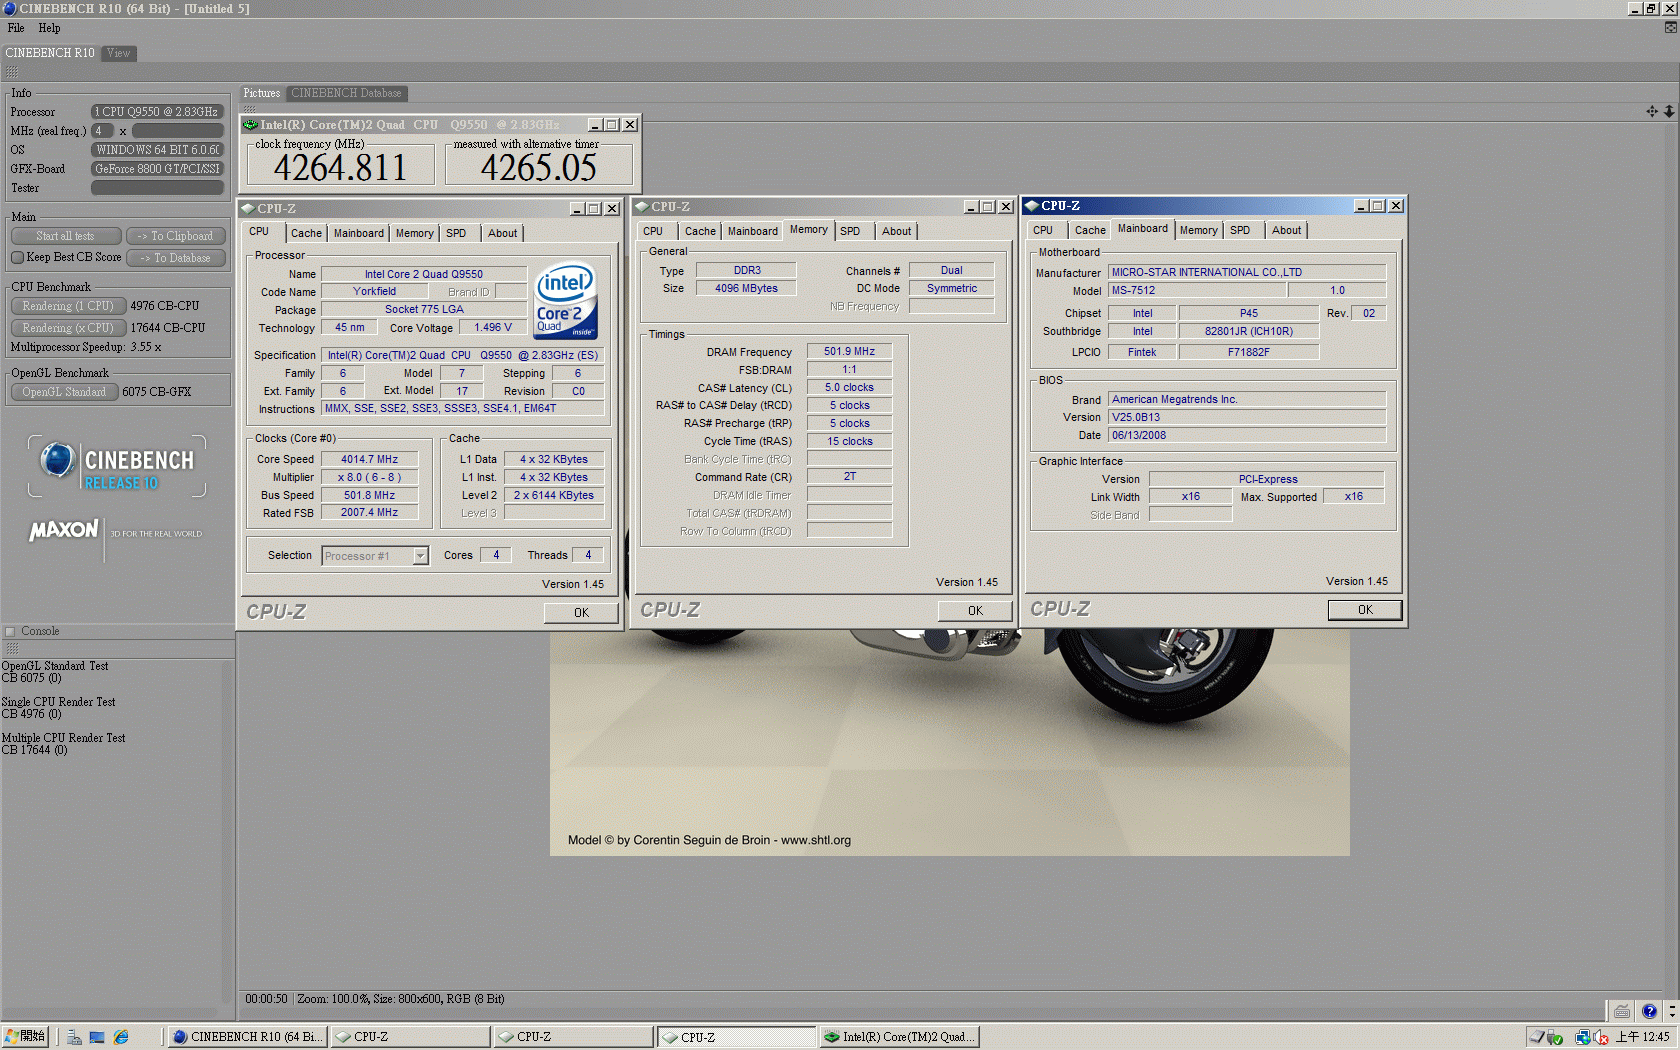Click the 'MS-7512' mainboard model value
Image resolution: width=1680 pixels, height=1050 pixels.
click(1197, 291)
